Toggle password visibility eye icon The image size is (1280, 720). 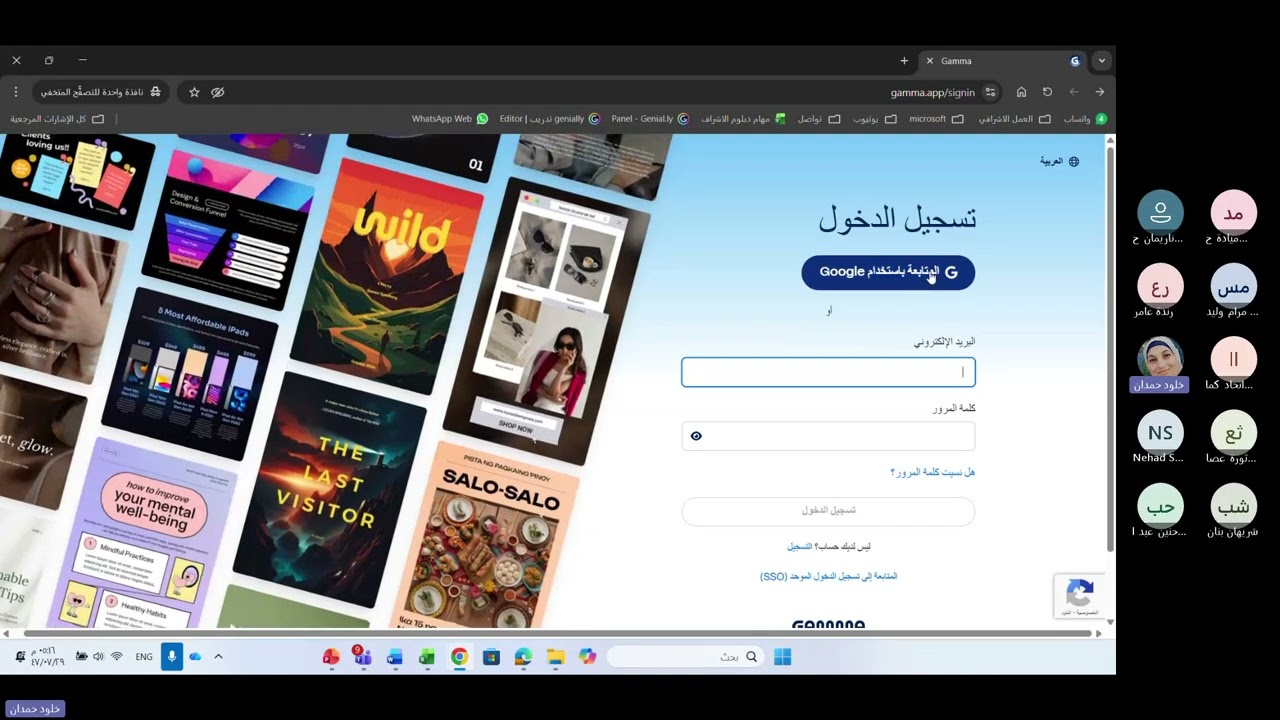point(696,436)
